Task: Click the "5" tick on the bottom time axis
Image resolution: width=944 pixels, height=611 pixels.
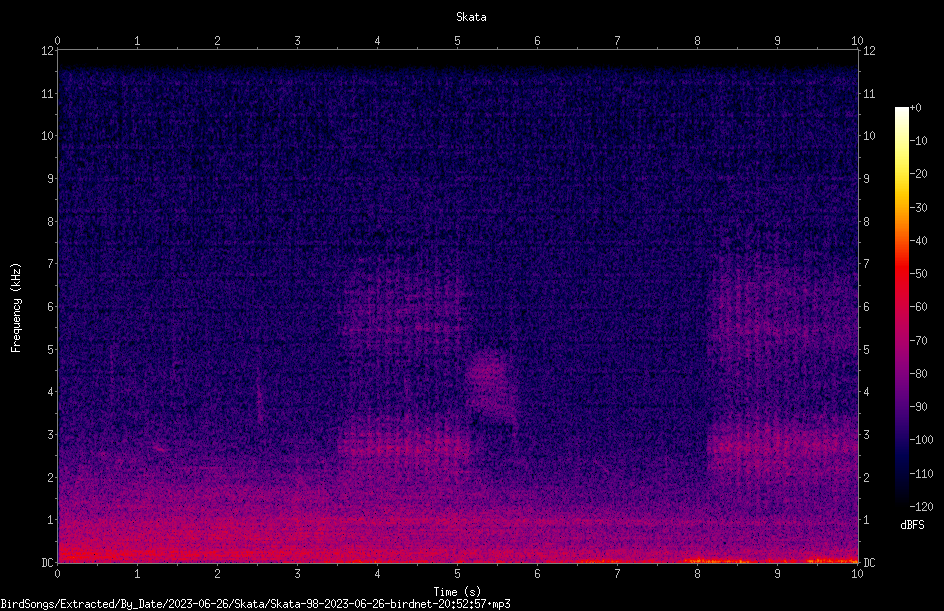Action: pos(458,574)
